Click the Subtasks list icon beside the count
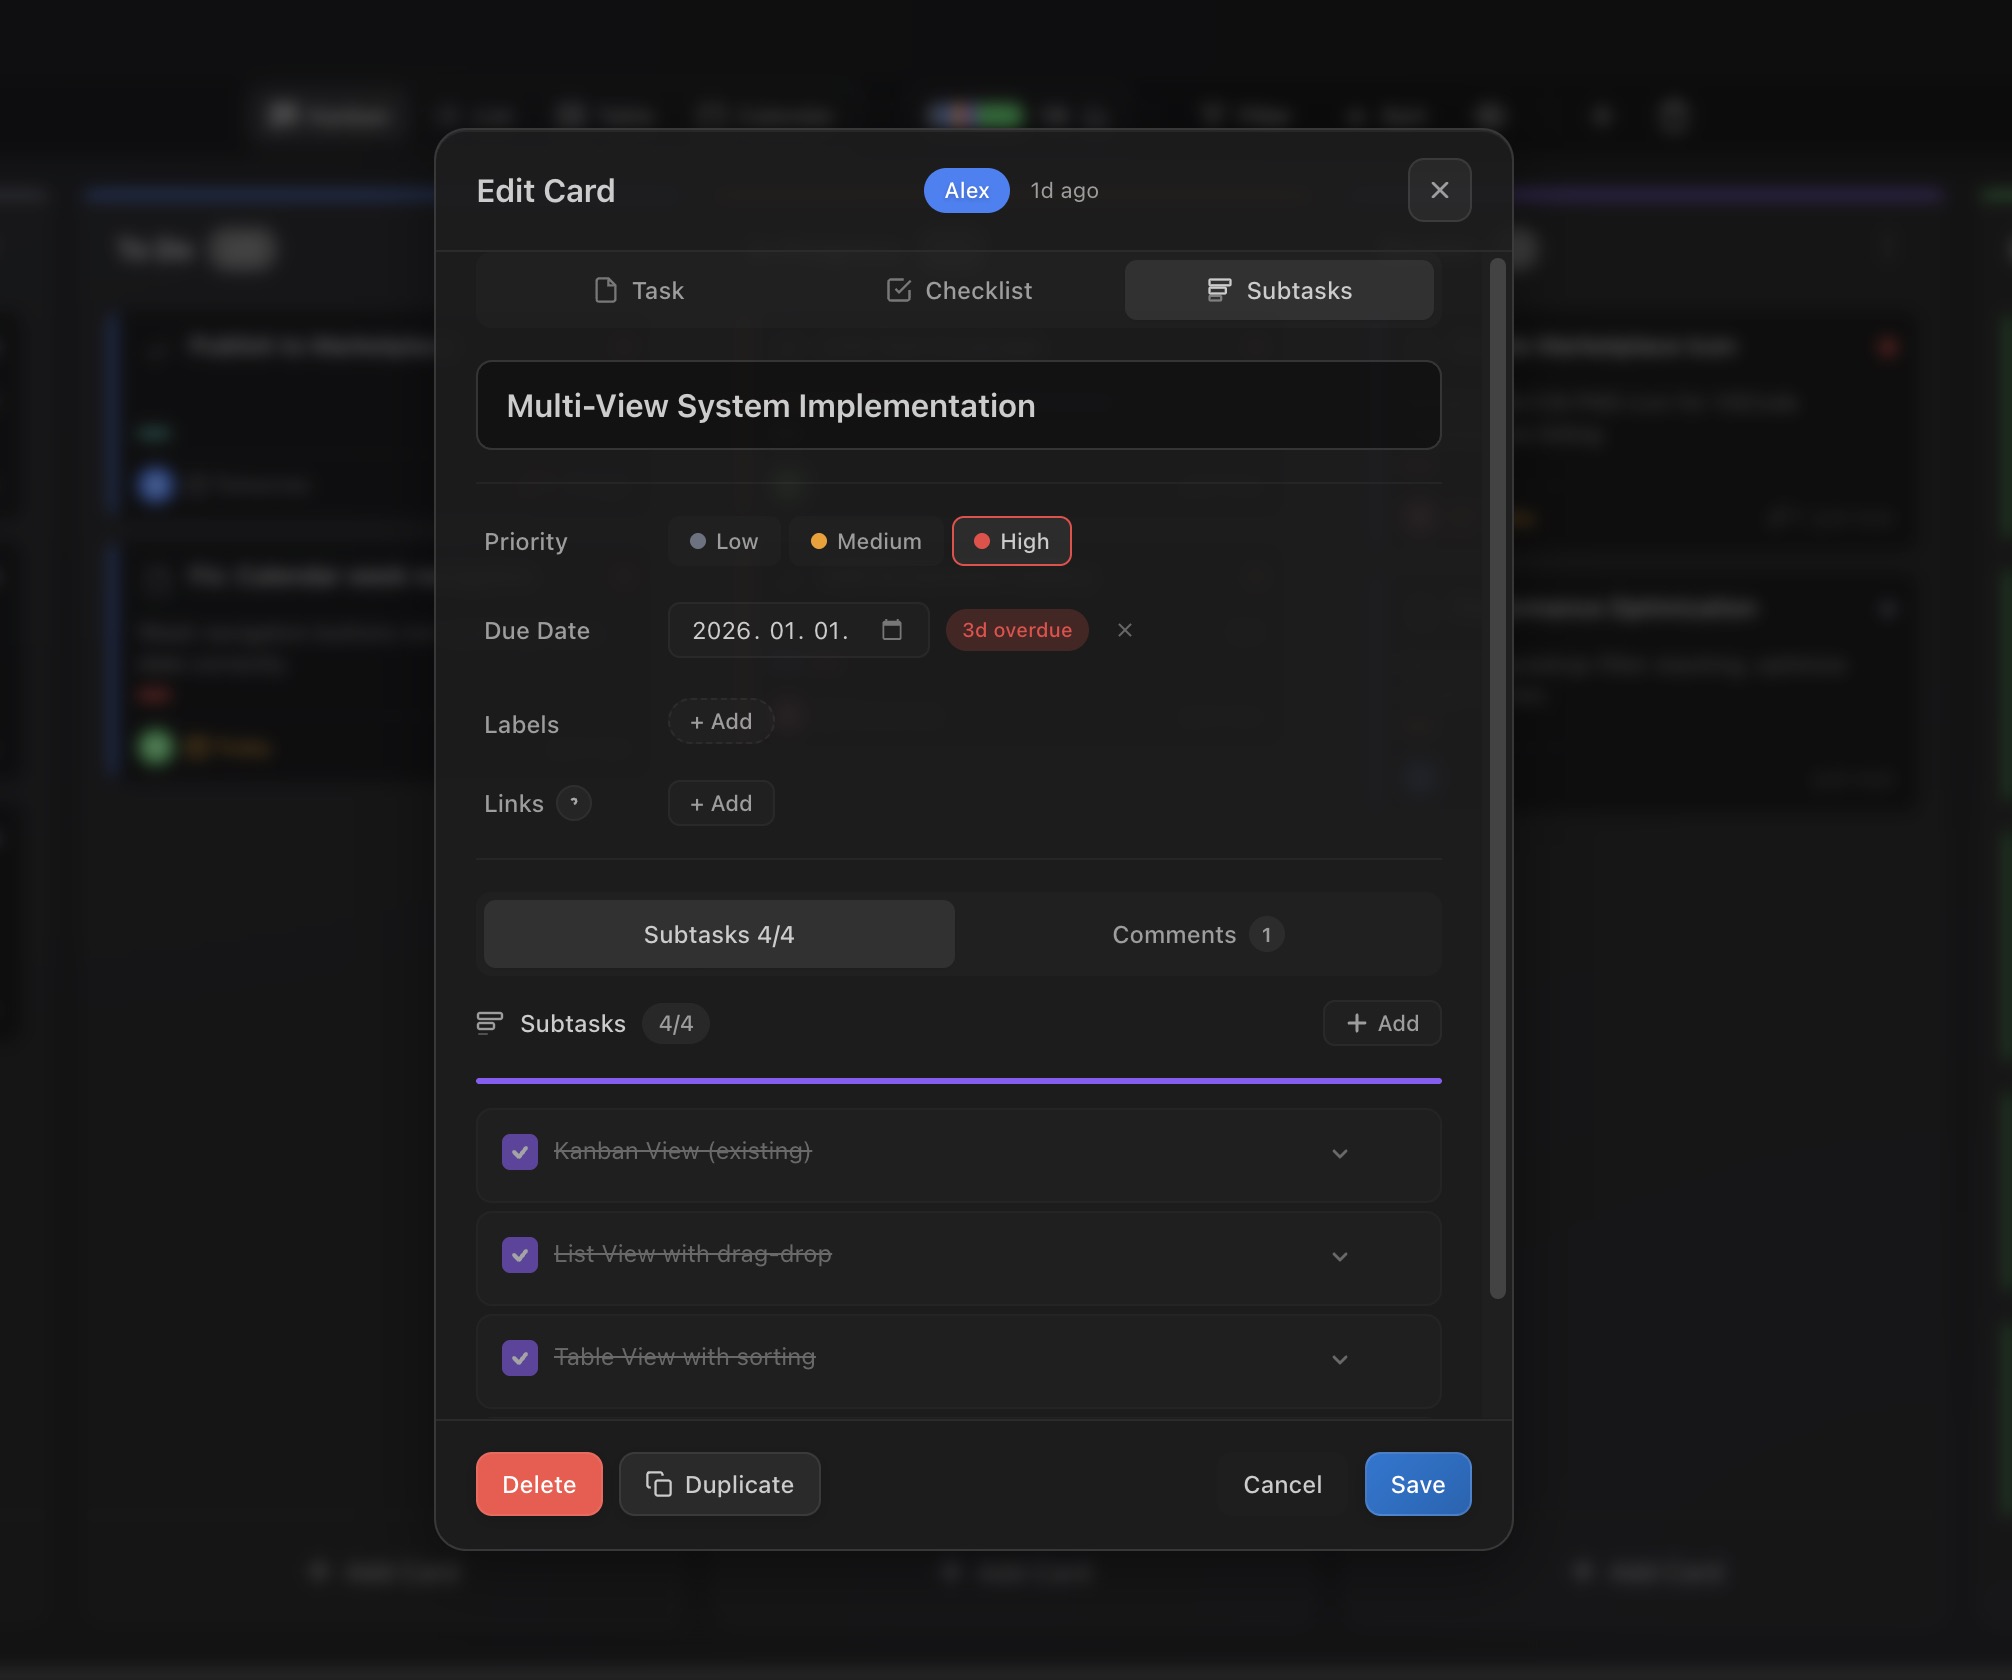Viewport: 2012px width, 1680px height. (x=489, y=1023)
